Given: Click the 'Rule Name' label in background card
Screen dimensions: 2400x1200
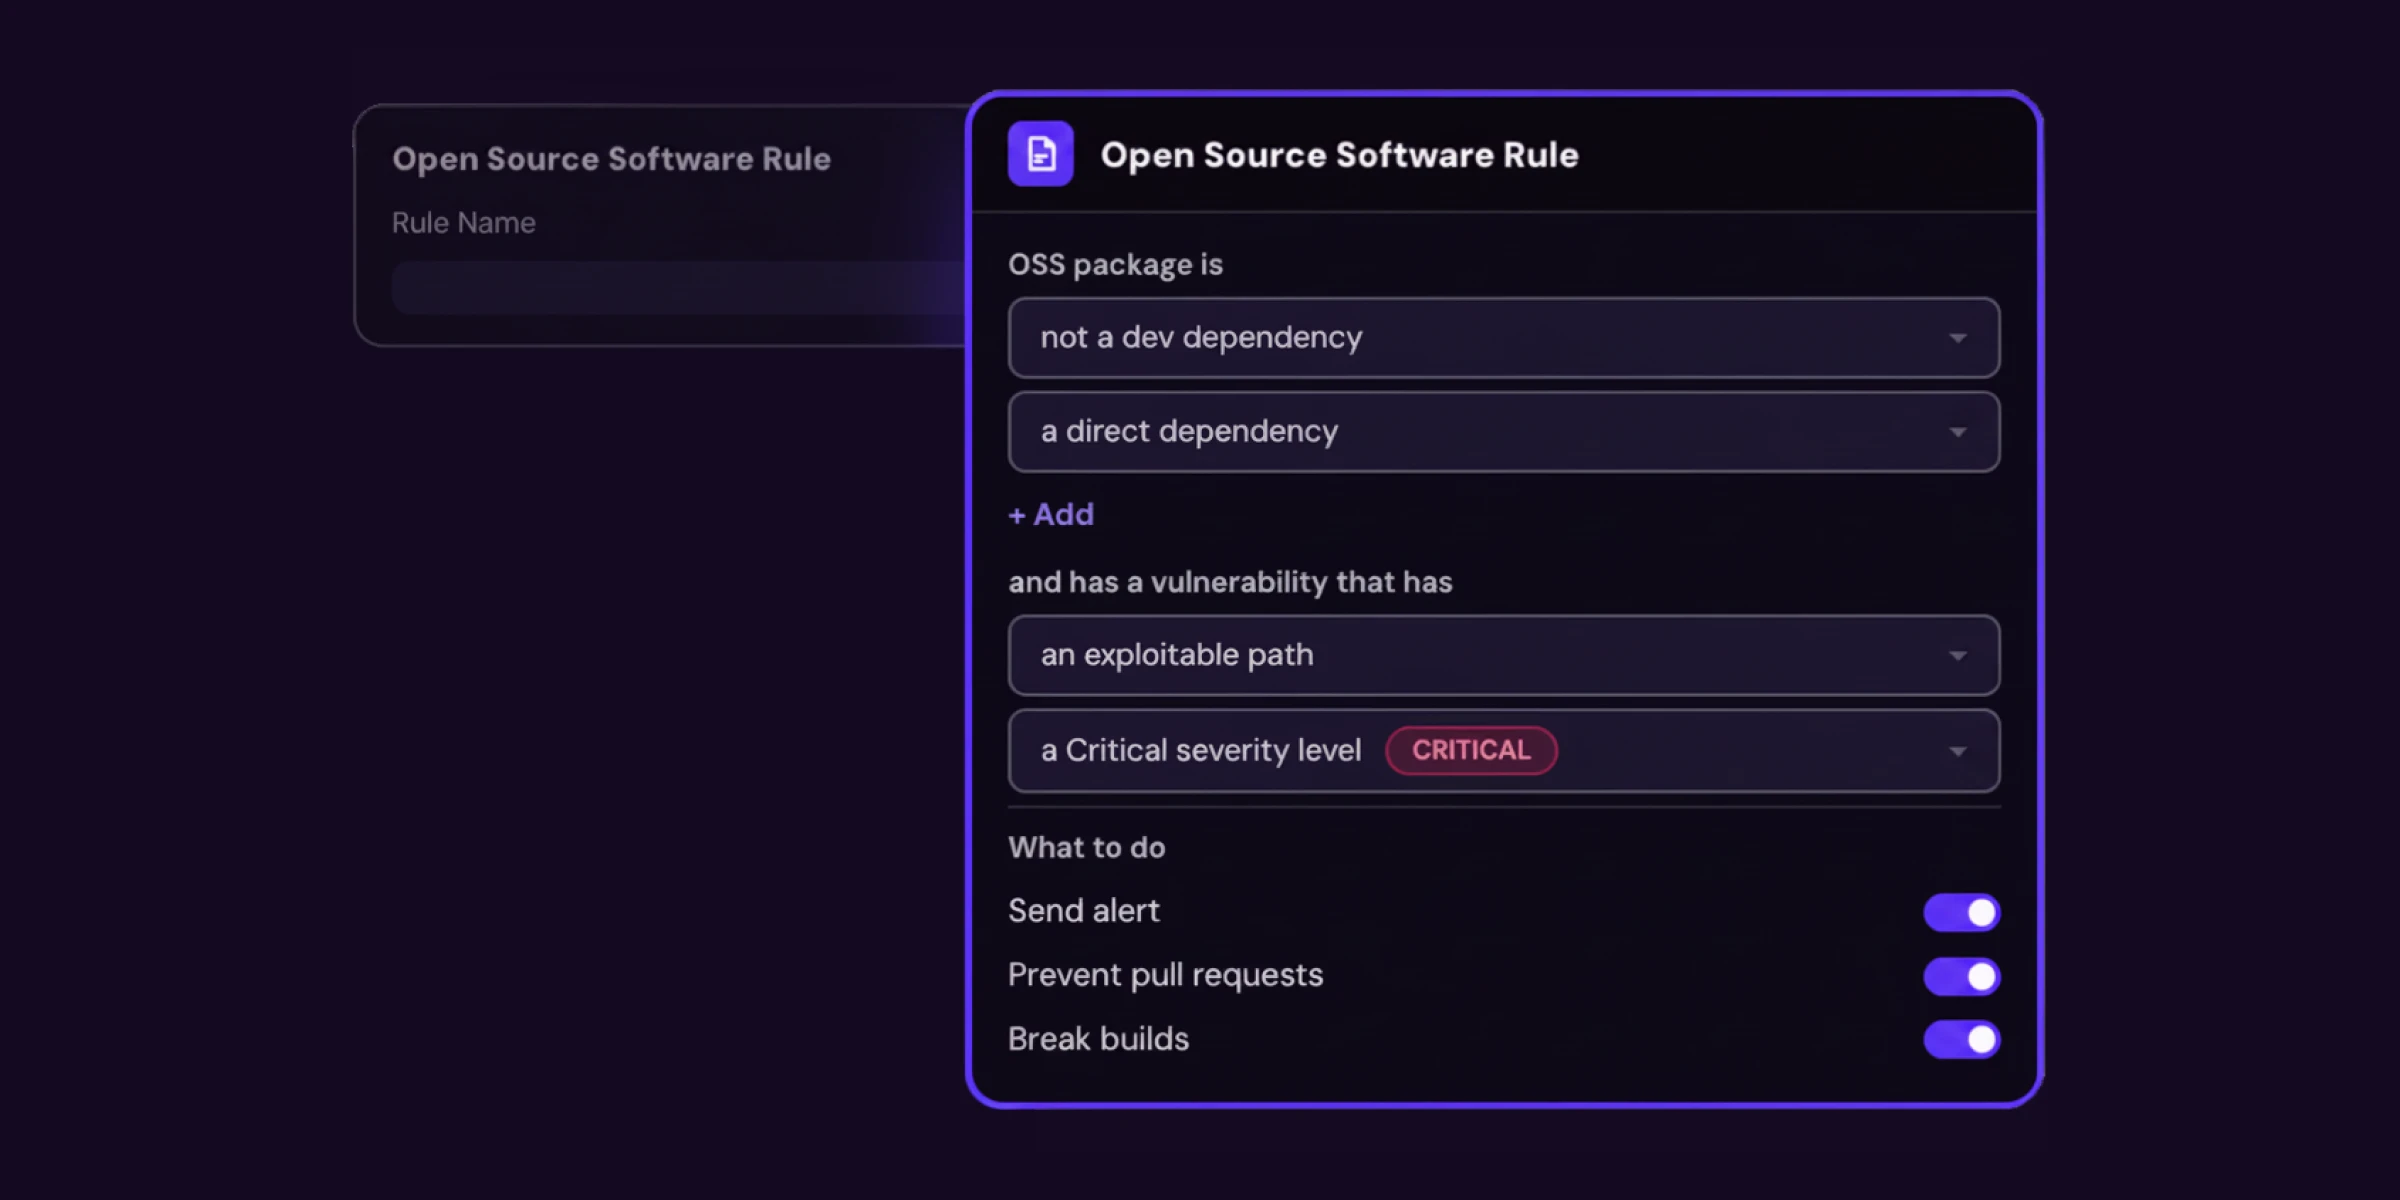Looking at the screenshot, I should (x=463, y=222).
